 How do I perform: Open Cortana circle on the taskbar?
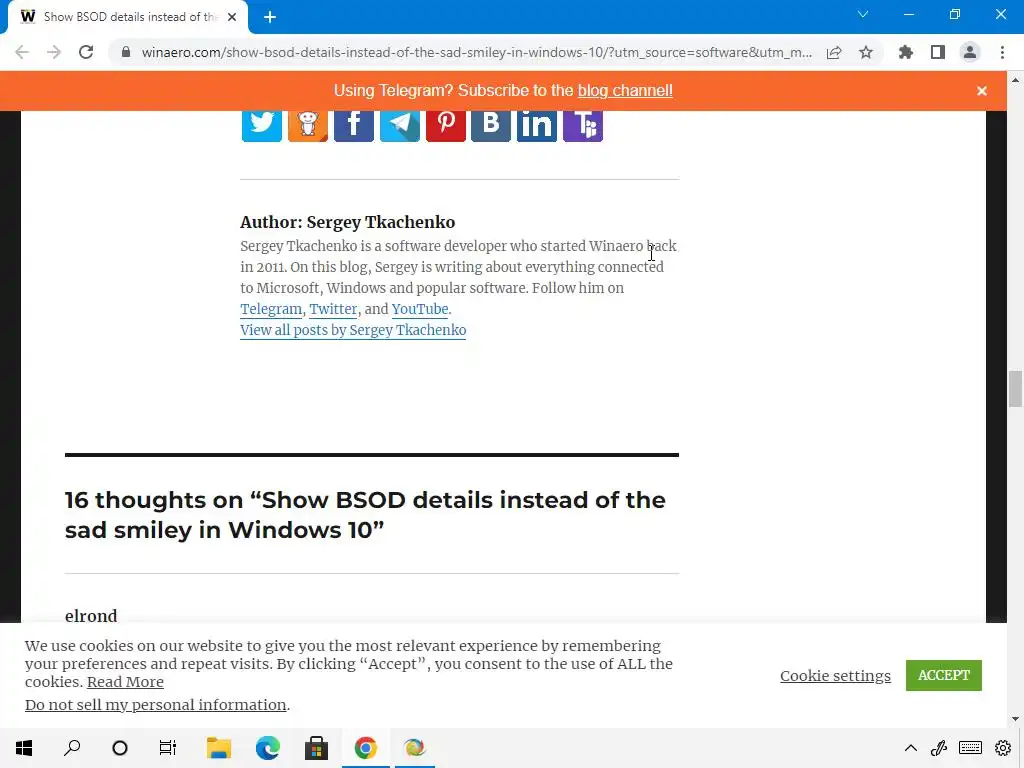(x=120, y=748)
